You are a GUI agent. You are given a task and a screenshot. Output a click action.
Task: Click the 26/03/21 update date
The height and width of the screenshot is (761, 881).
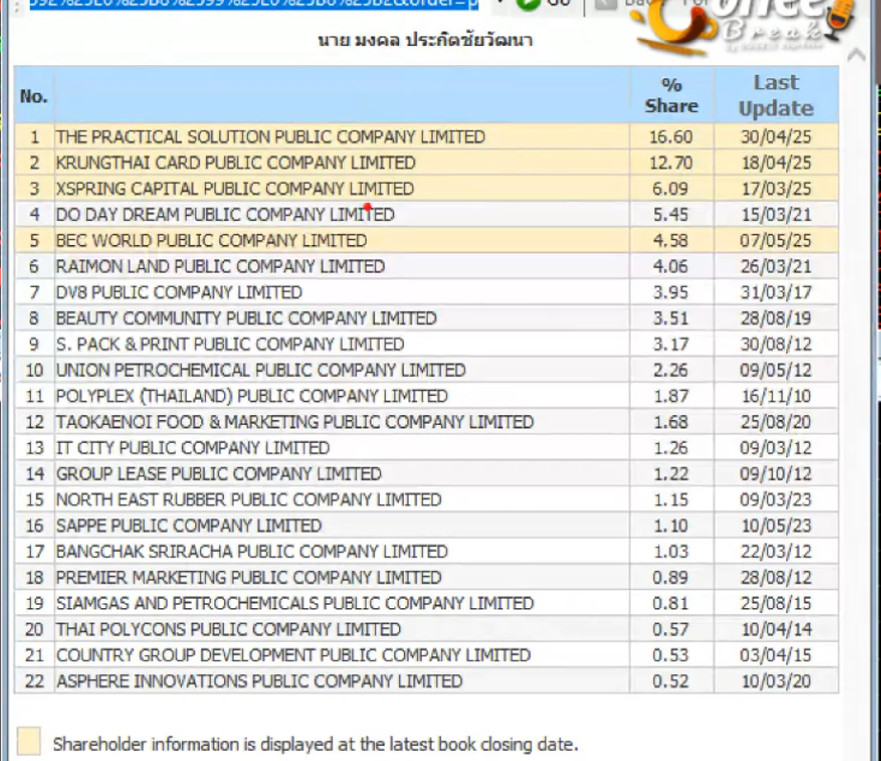[776, 266]
